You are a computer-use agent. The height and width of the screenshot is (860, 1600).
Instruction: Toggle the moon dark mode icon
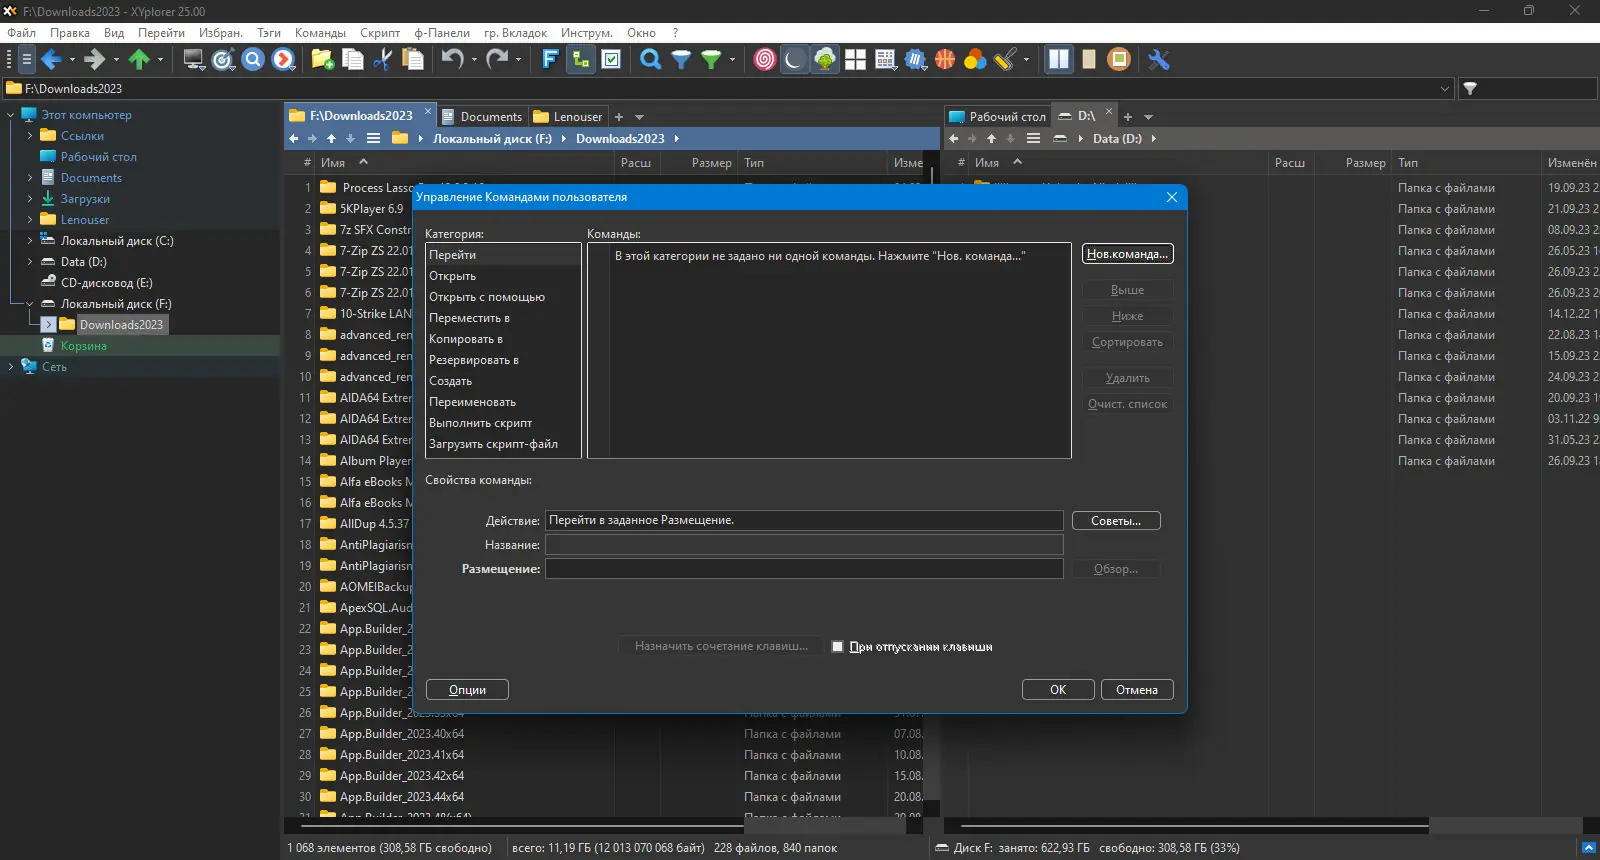pyautogui.click(x=793, y=60)
